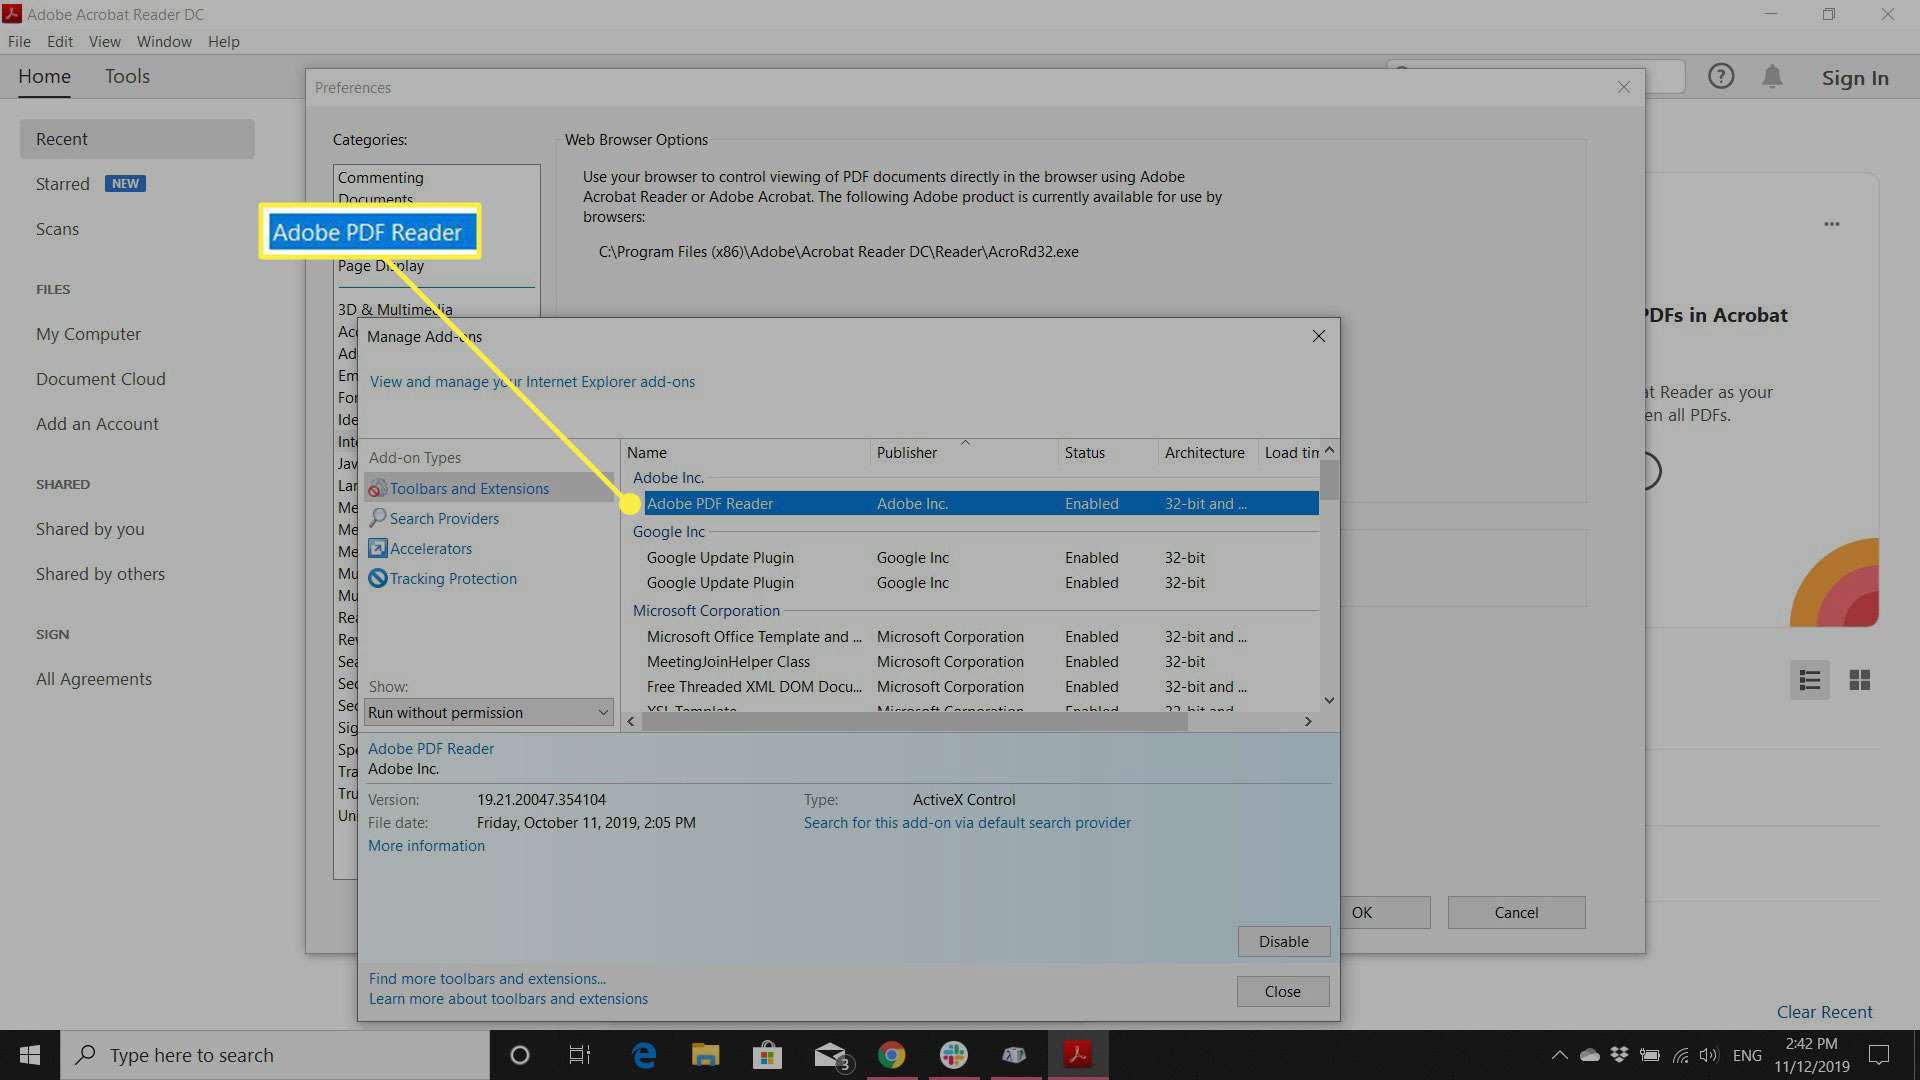Open File Explorer from taskbar

pos(705,1055)
